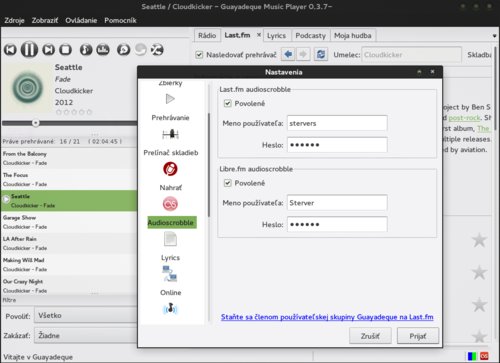Expand the tab list dropdown arrow
The width and height of the screenshot is (500, 363).
tap(494, 36)
